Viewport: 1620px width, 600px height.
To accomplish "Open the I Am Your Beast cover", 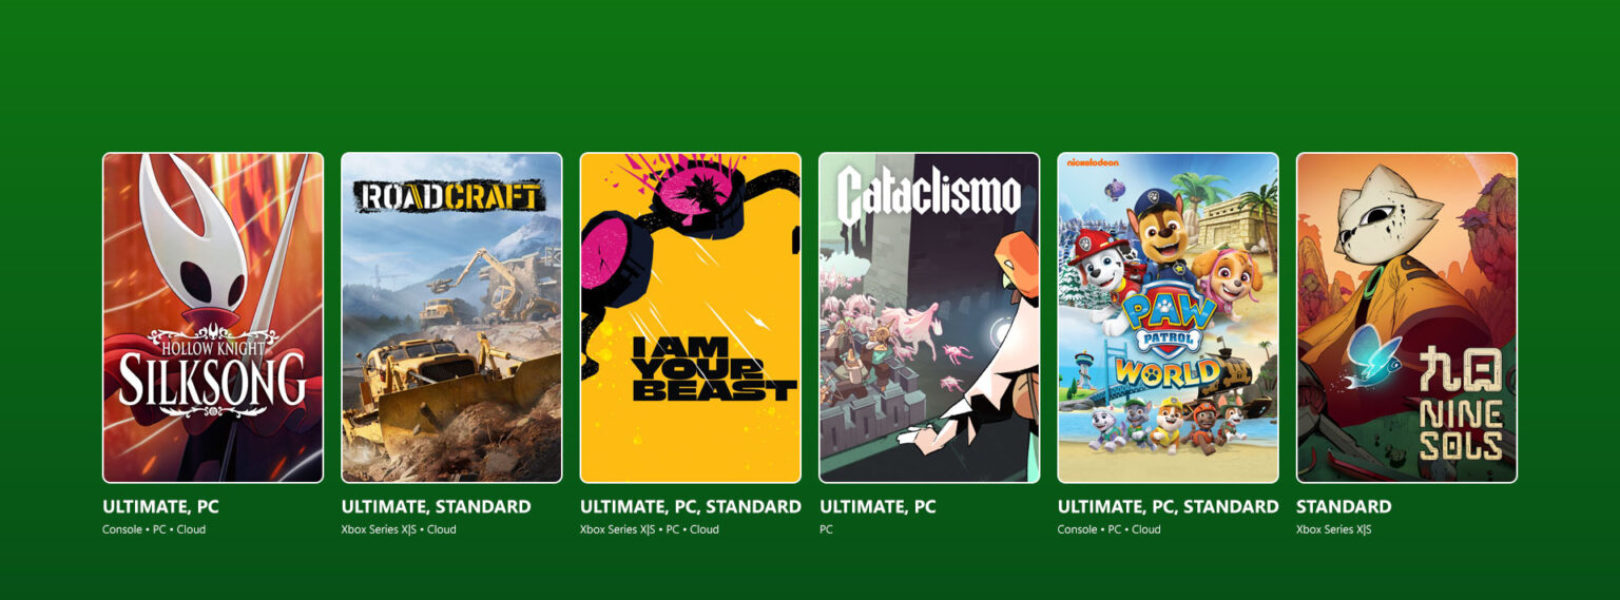I will click(691, 318).
